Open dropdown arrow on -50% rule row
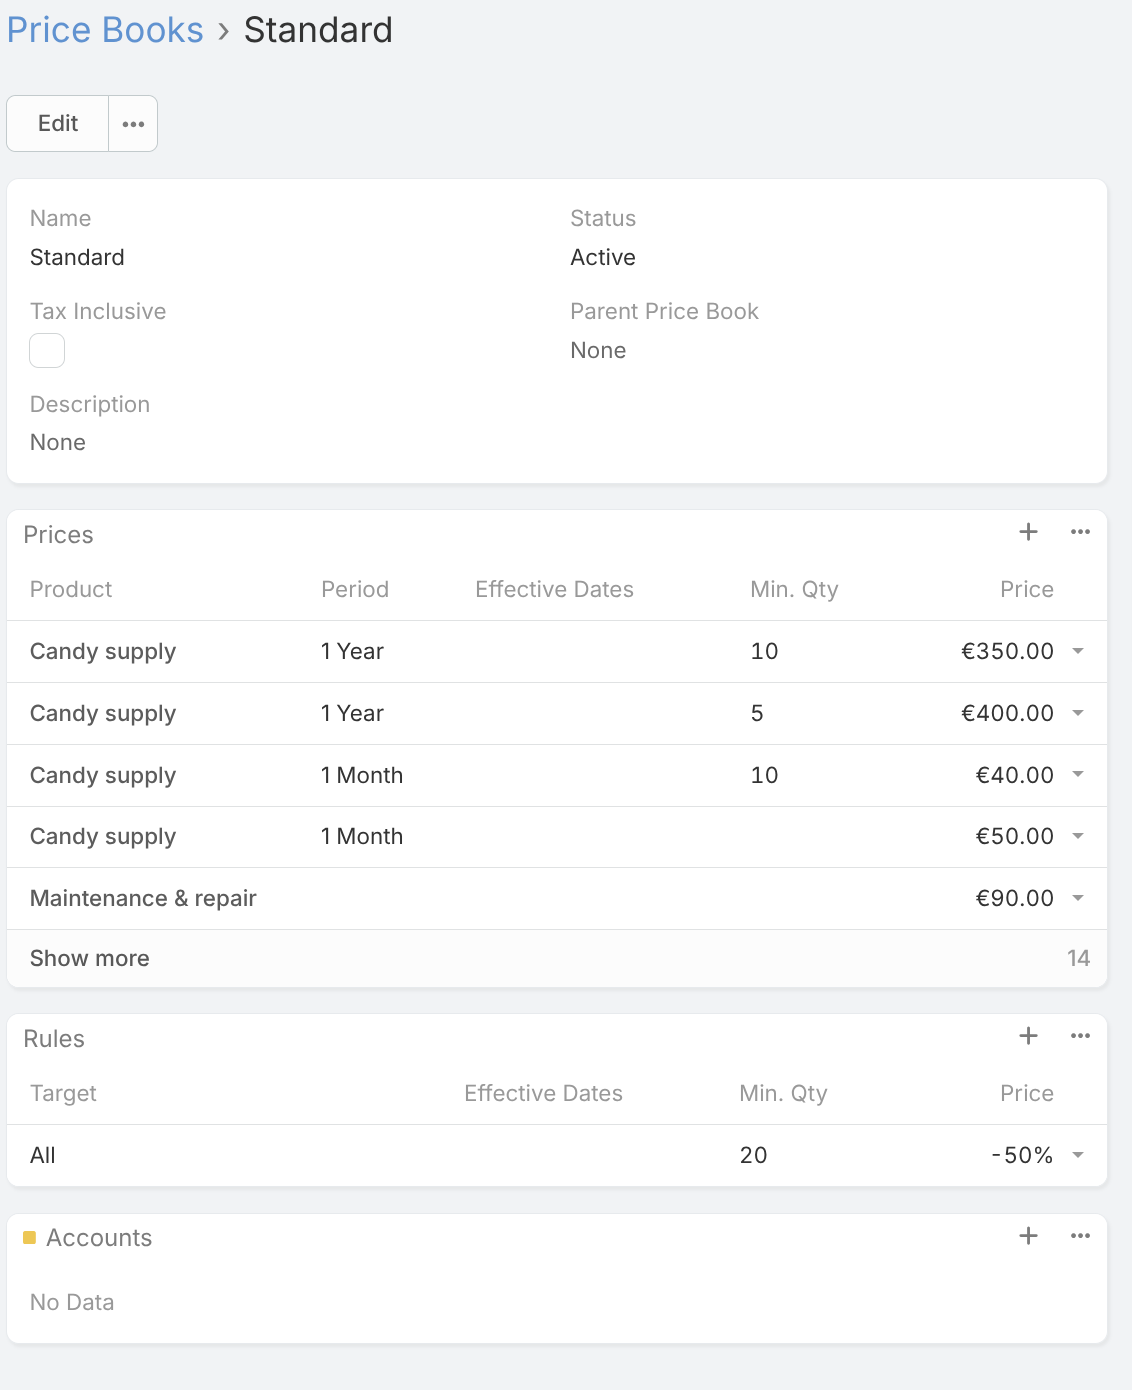The width and height of the screenshot is (1132, 1390). click(1078, 1155)
